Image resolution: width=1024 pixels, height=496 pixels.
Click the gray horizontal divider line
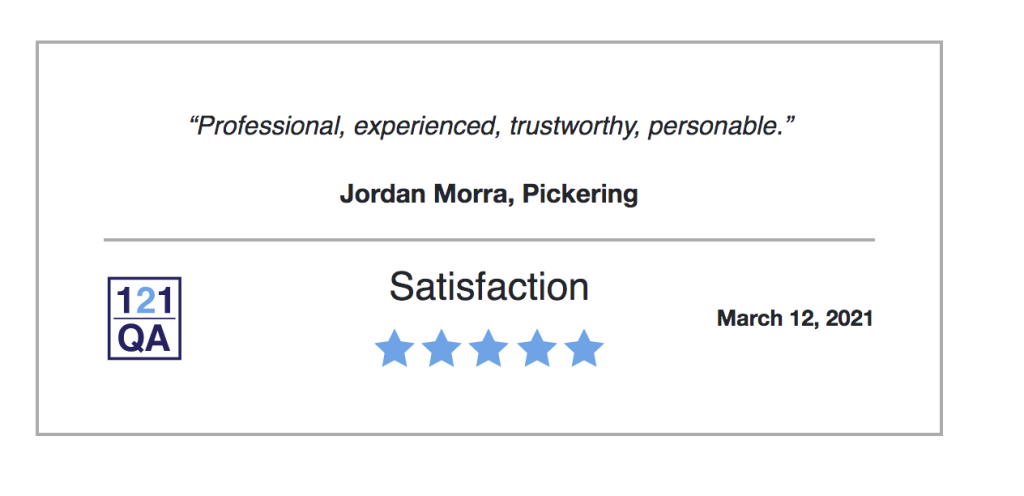489,240
